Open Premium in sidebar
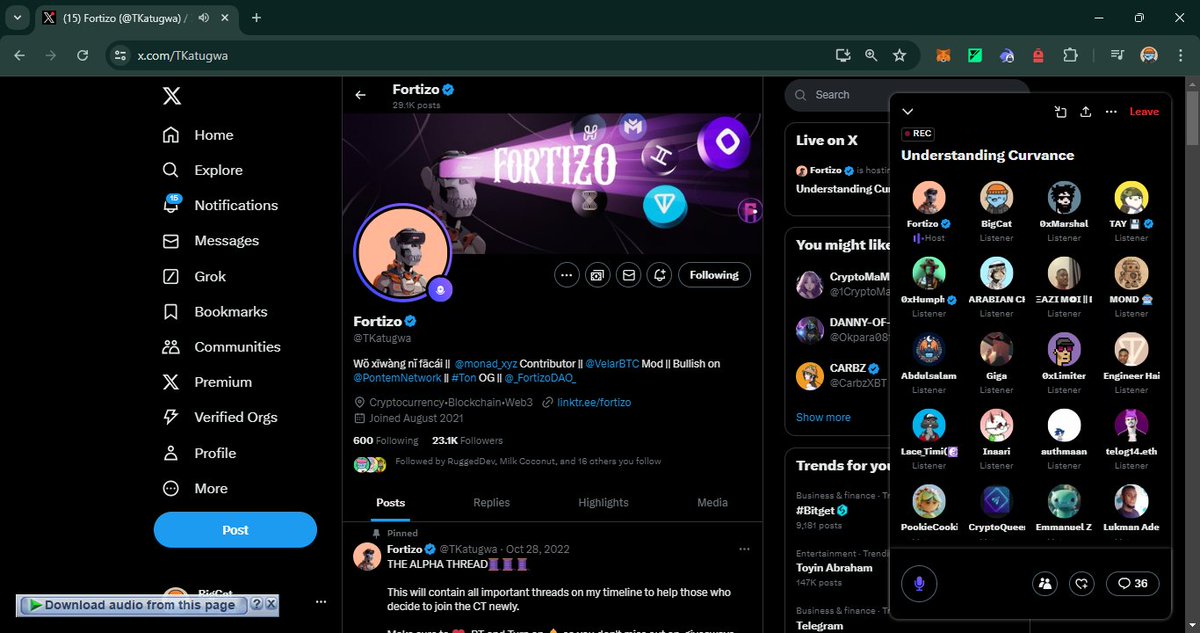 [208, 382]
